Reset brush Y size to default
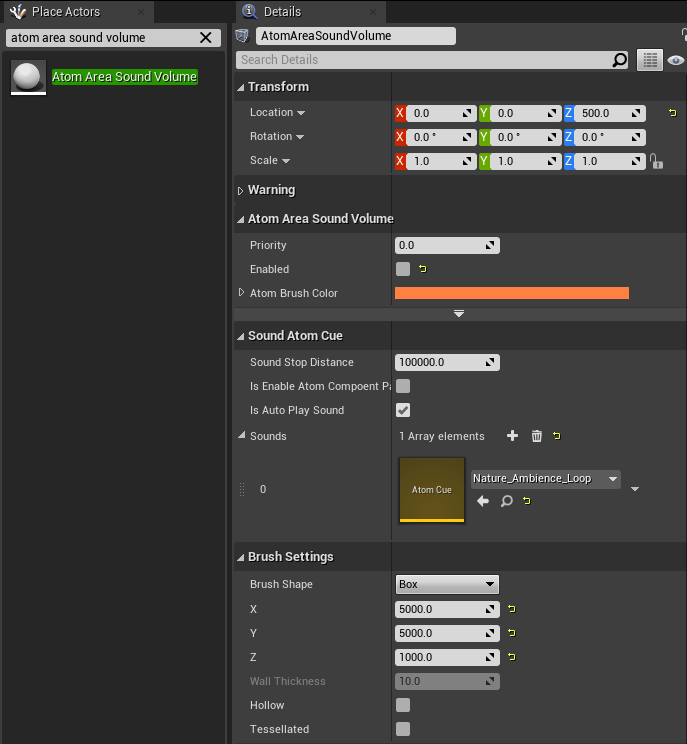This screenshot has width=687, height=744. tap(511, 632)
